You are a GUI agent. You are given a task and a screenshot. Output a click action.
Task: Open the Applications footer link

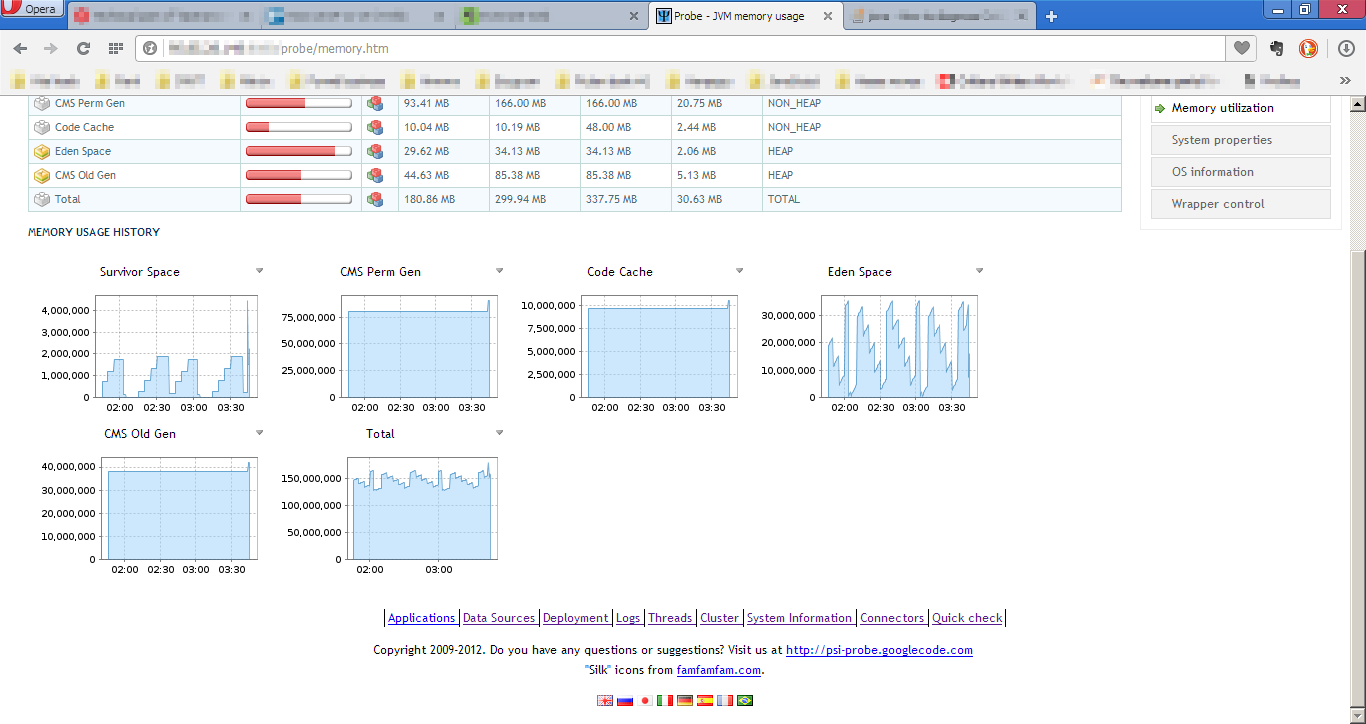(x=422, y=618)
